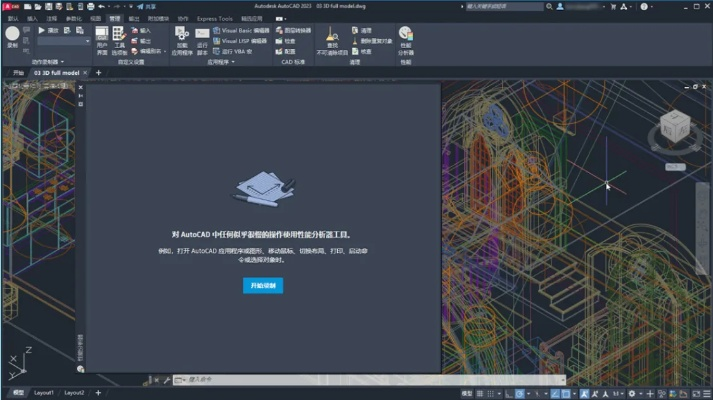Click the keyword search input field
Screen dimensions: 713x400
[504, 6]
